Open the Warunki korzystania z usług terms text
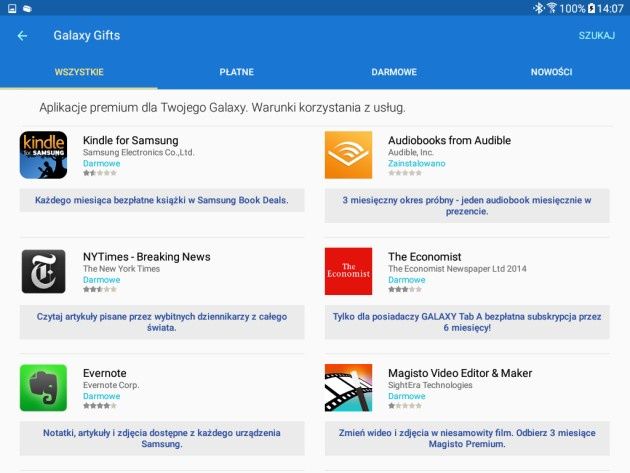The image size is (630, 473). click(328, 108)
